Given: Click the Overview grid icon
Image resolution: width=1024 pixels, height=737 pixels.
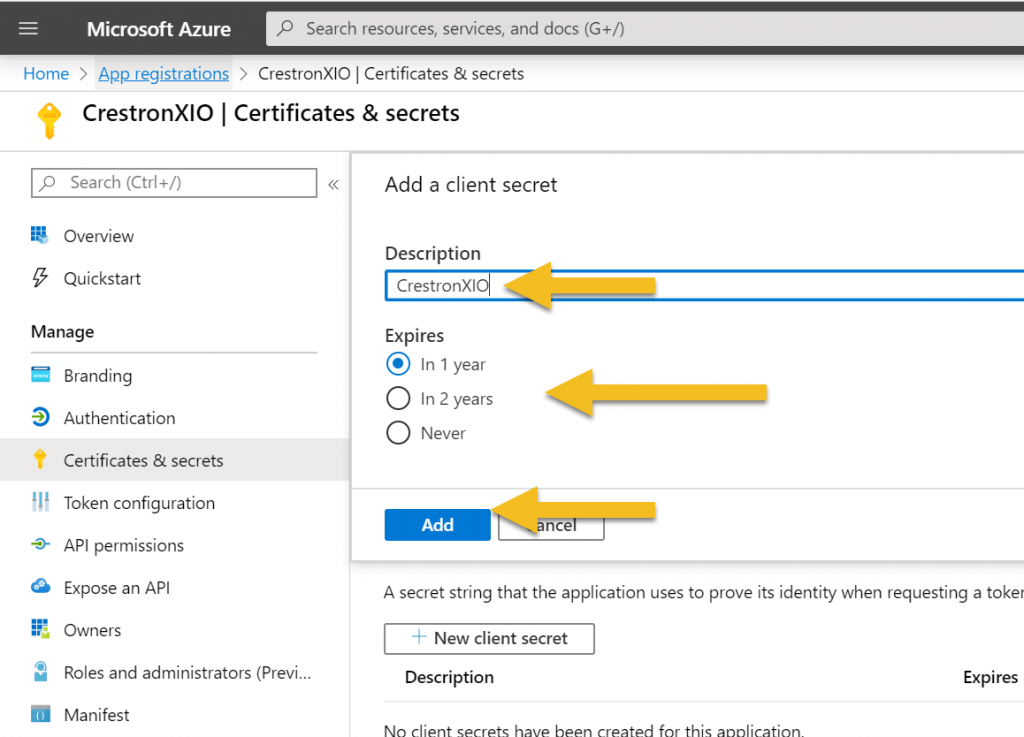Looking at the screenshot, I should [x=40, y=235].
